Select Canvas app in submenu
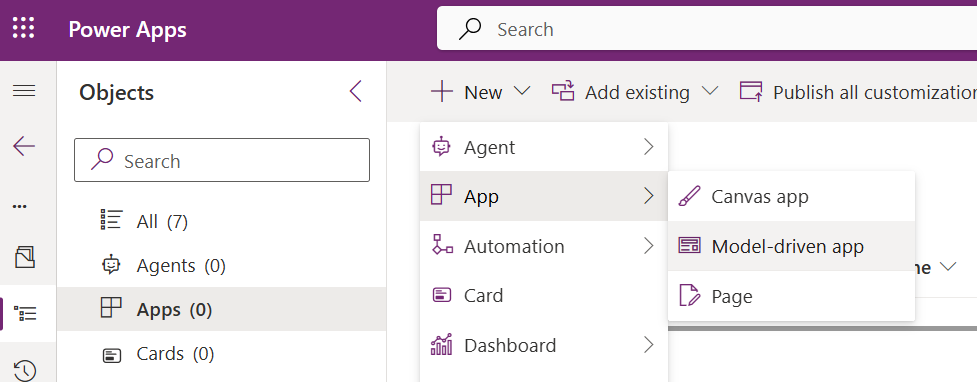977x382 pixels. click(791, 196)
